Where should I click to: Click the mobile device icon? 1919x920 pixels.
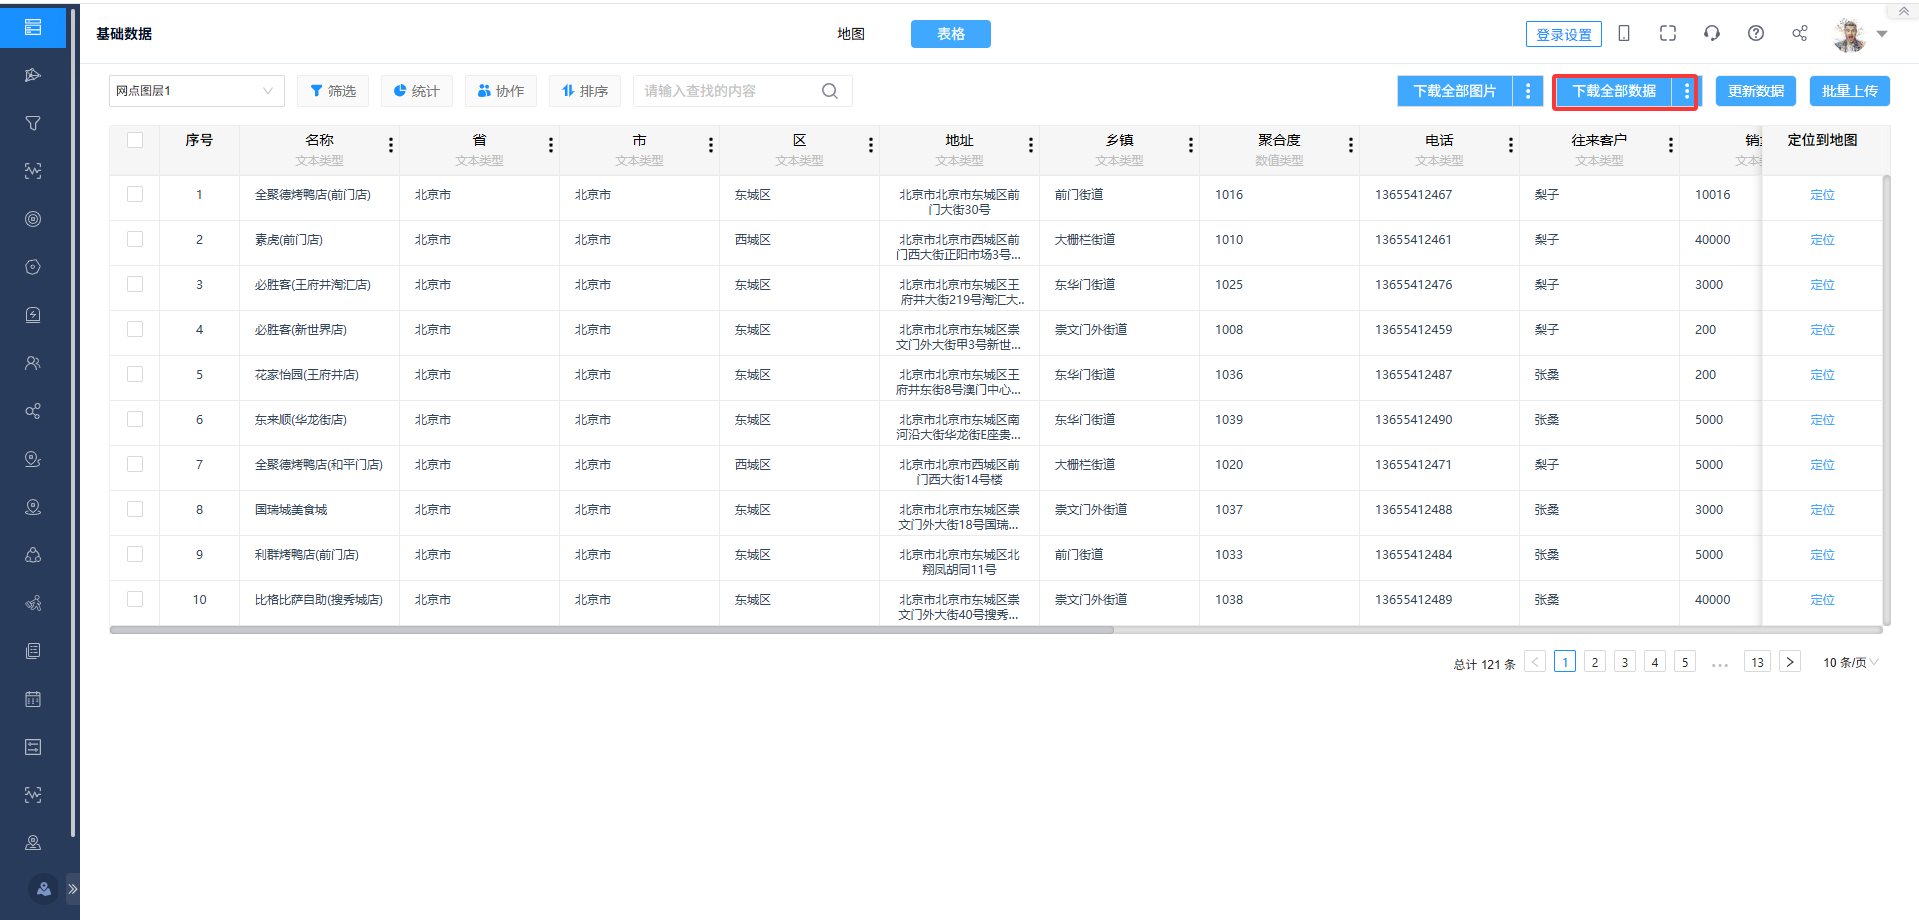click(1623, 33)
